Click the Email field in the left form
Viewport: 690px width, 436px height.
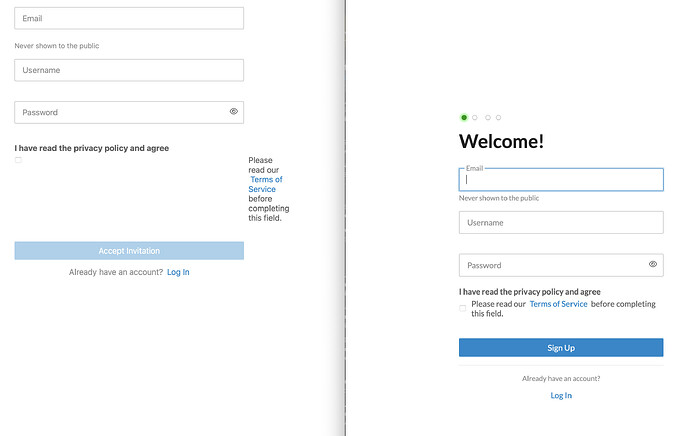[129, 18]
